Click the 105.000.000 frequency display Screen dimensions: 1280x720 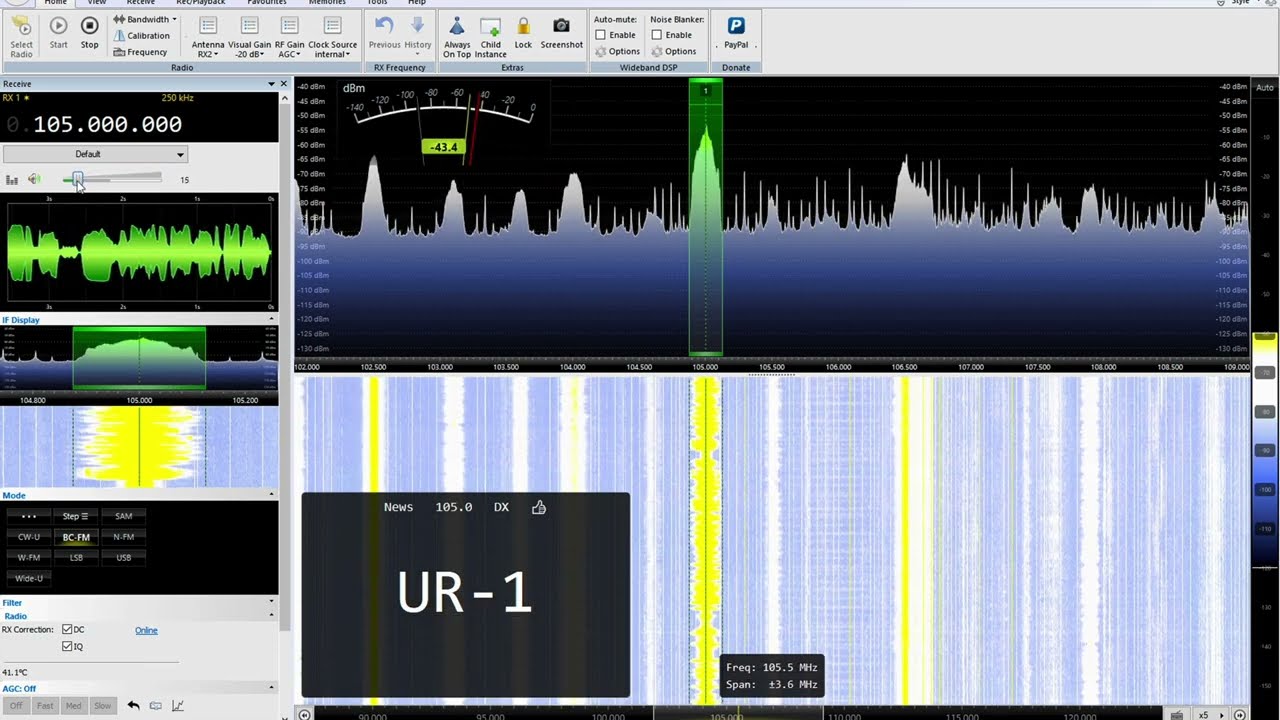(x=107, y=125)
